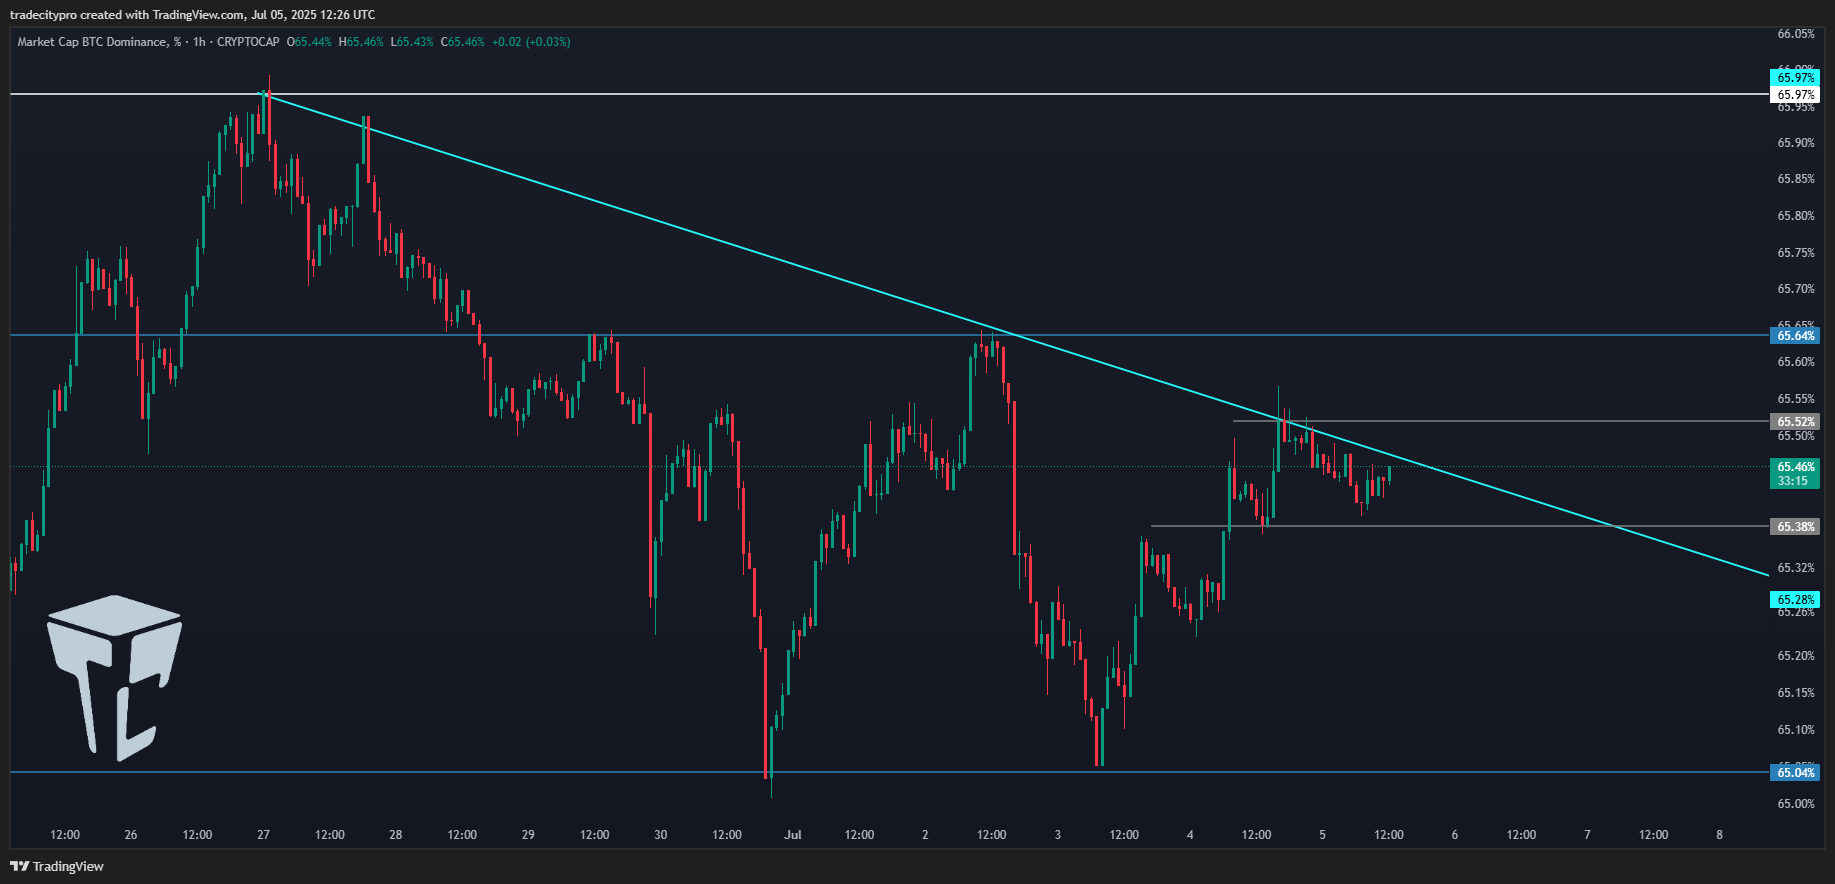The height and width of the screenshot is (884, 1835).
Task: Click the 4 date on time axis
Action: [1190, 835]
